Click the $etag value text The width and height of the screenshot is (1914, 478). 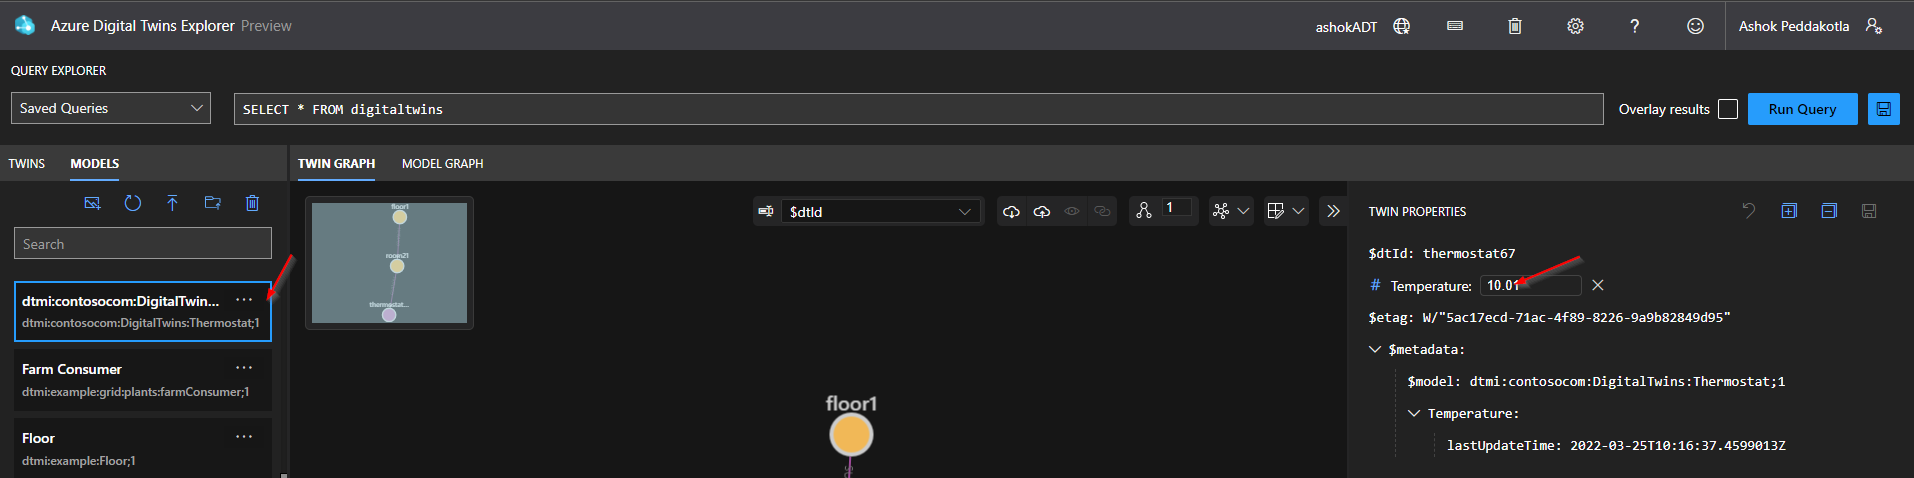pos(1577,317)
